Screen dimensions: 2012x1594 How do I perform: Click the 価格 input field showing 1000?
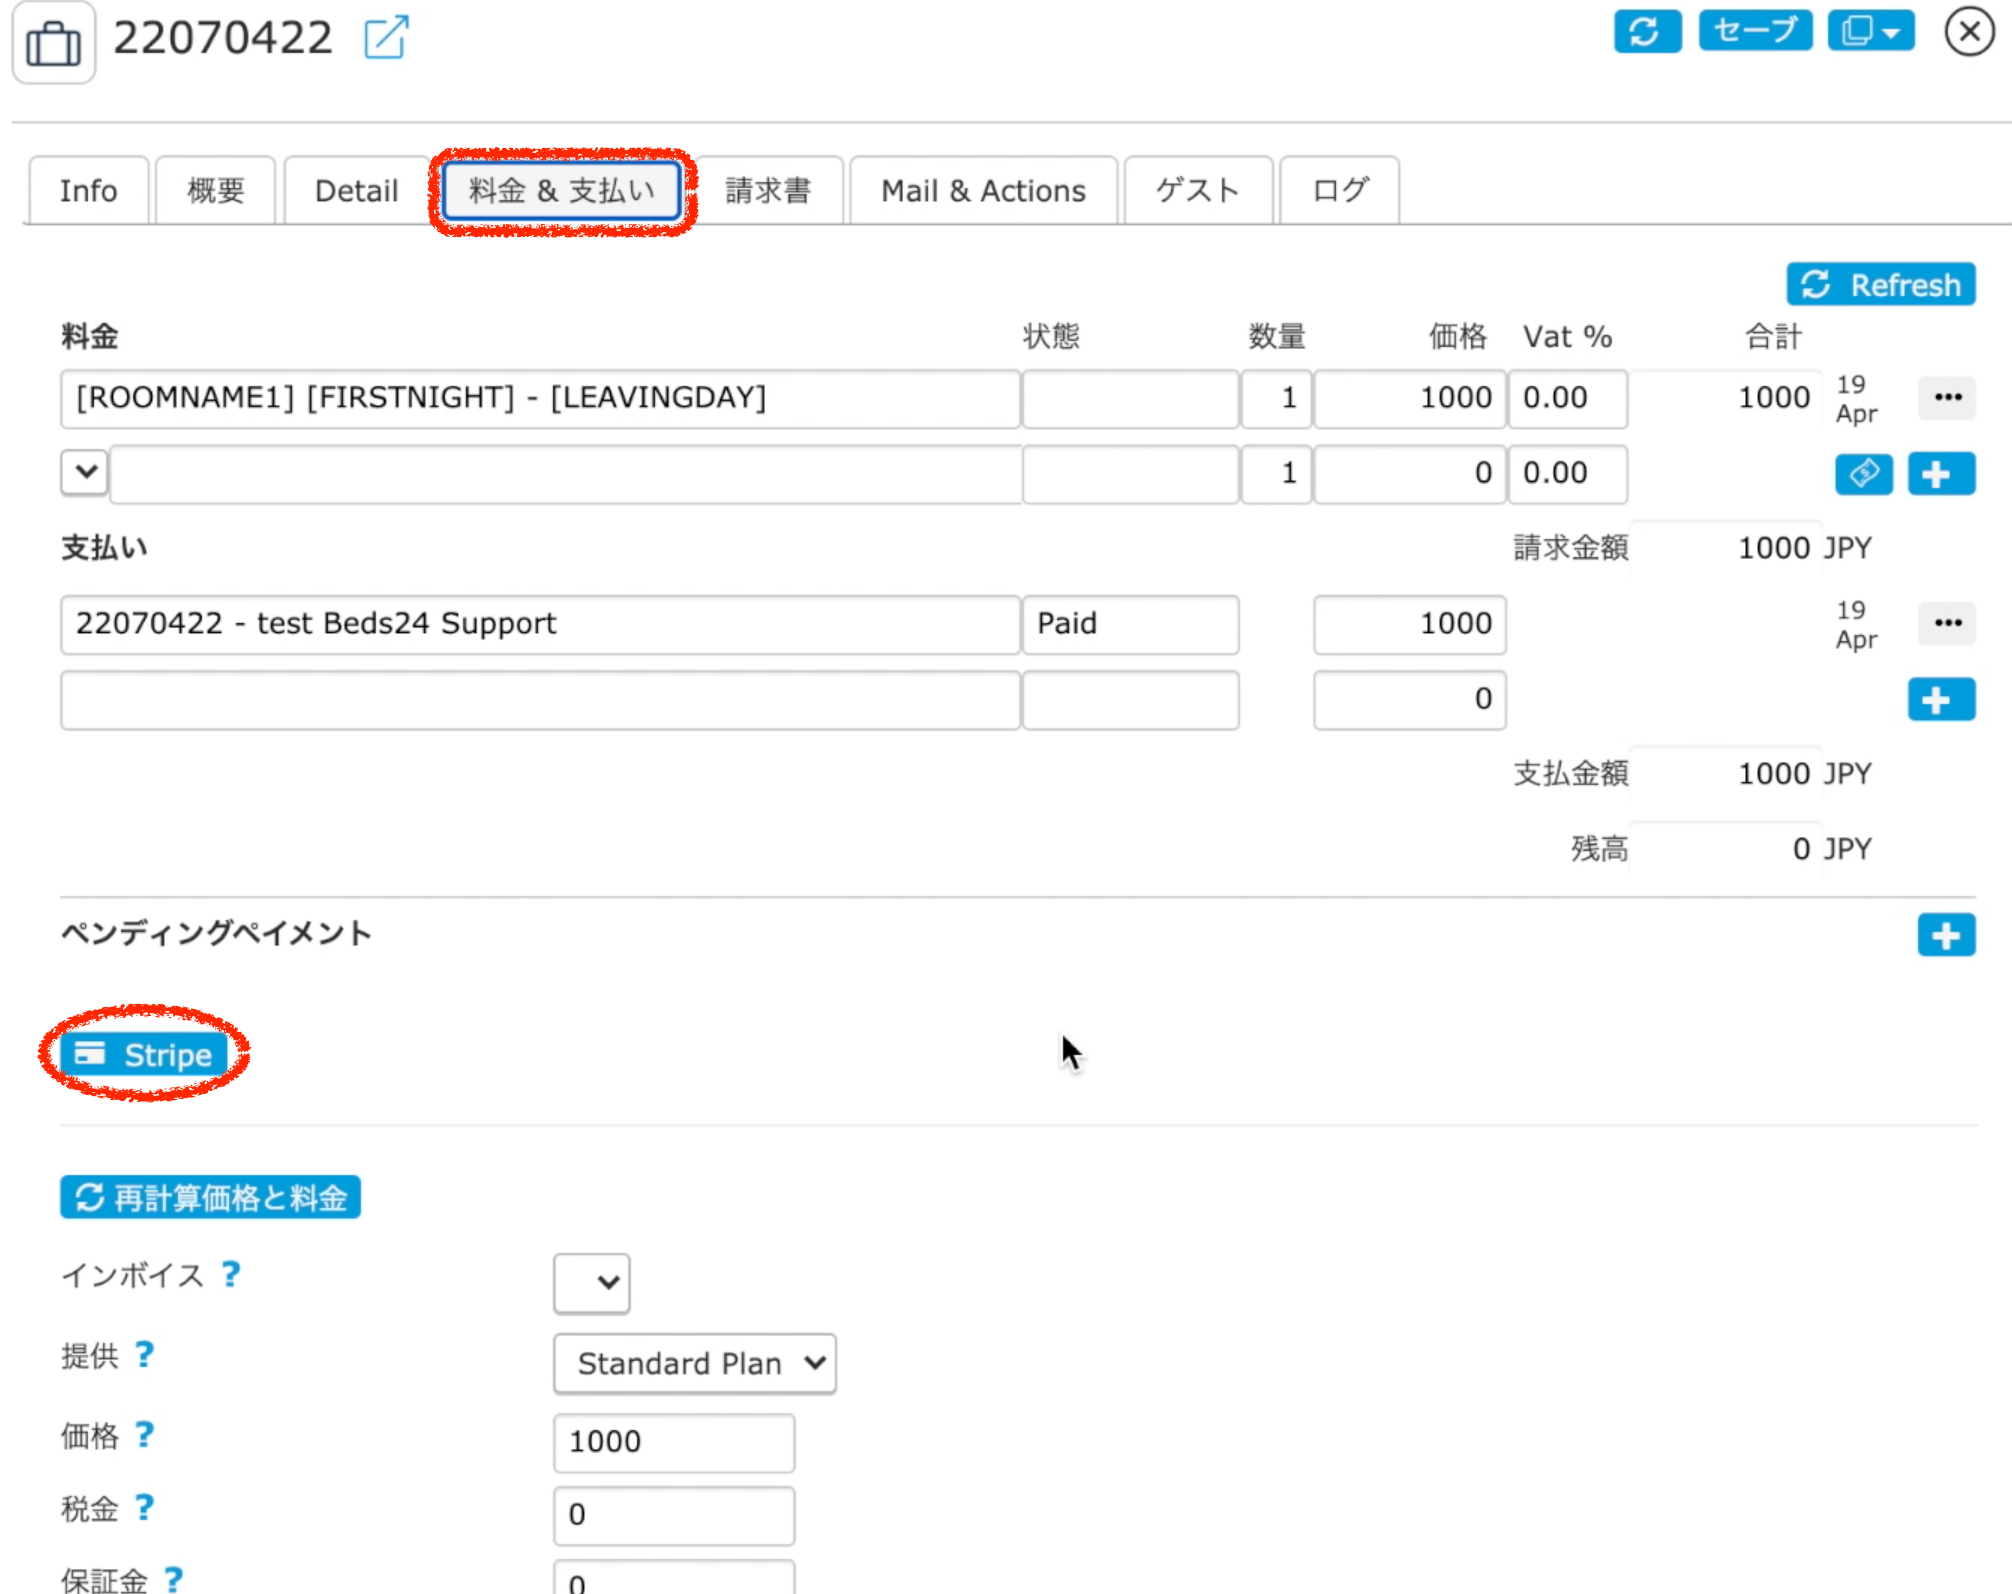pyautogui.click(x=673, y=1441)
